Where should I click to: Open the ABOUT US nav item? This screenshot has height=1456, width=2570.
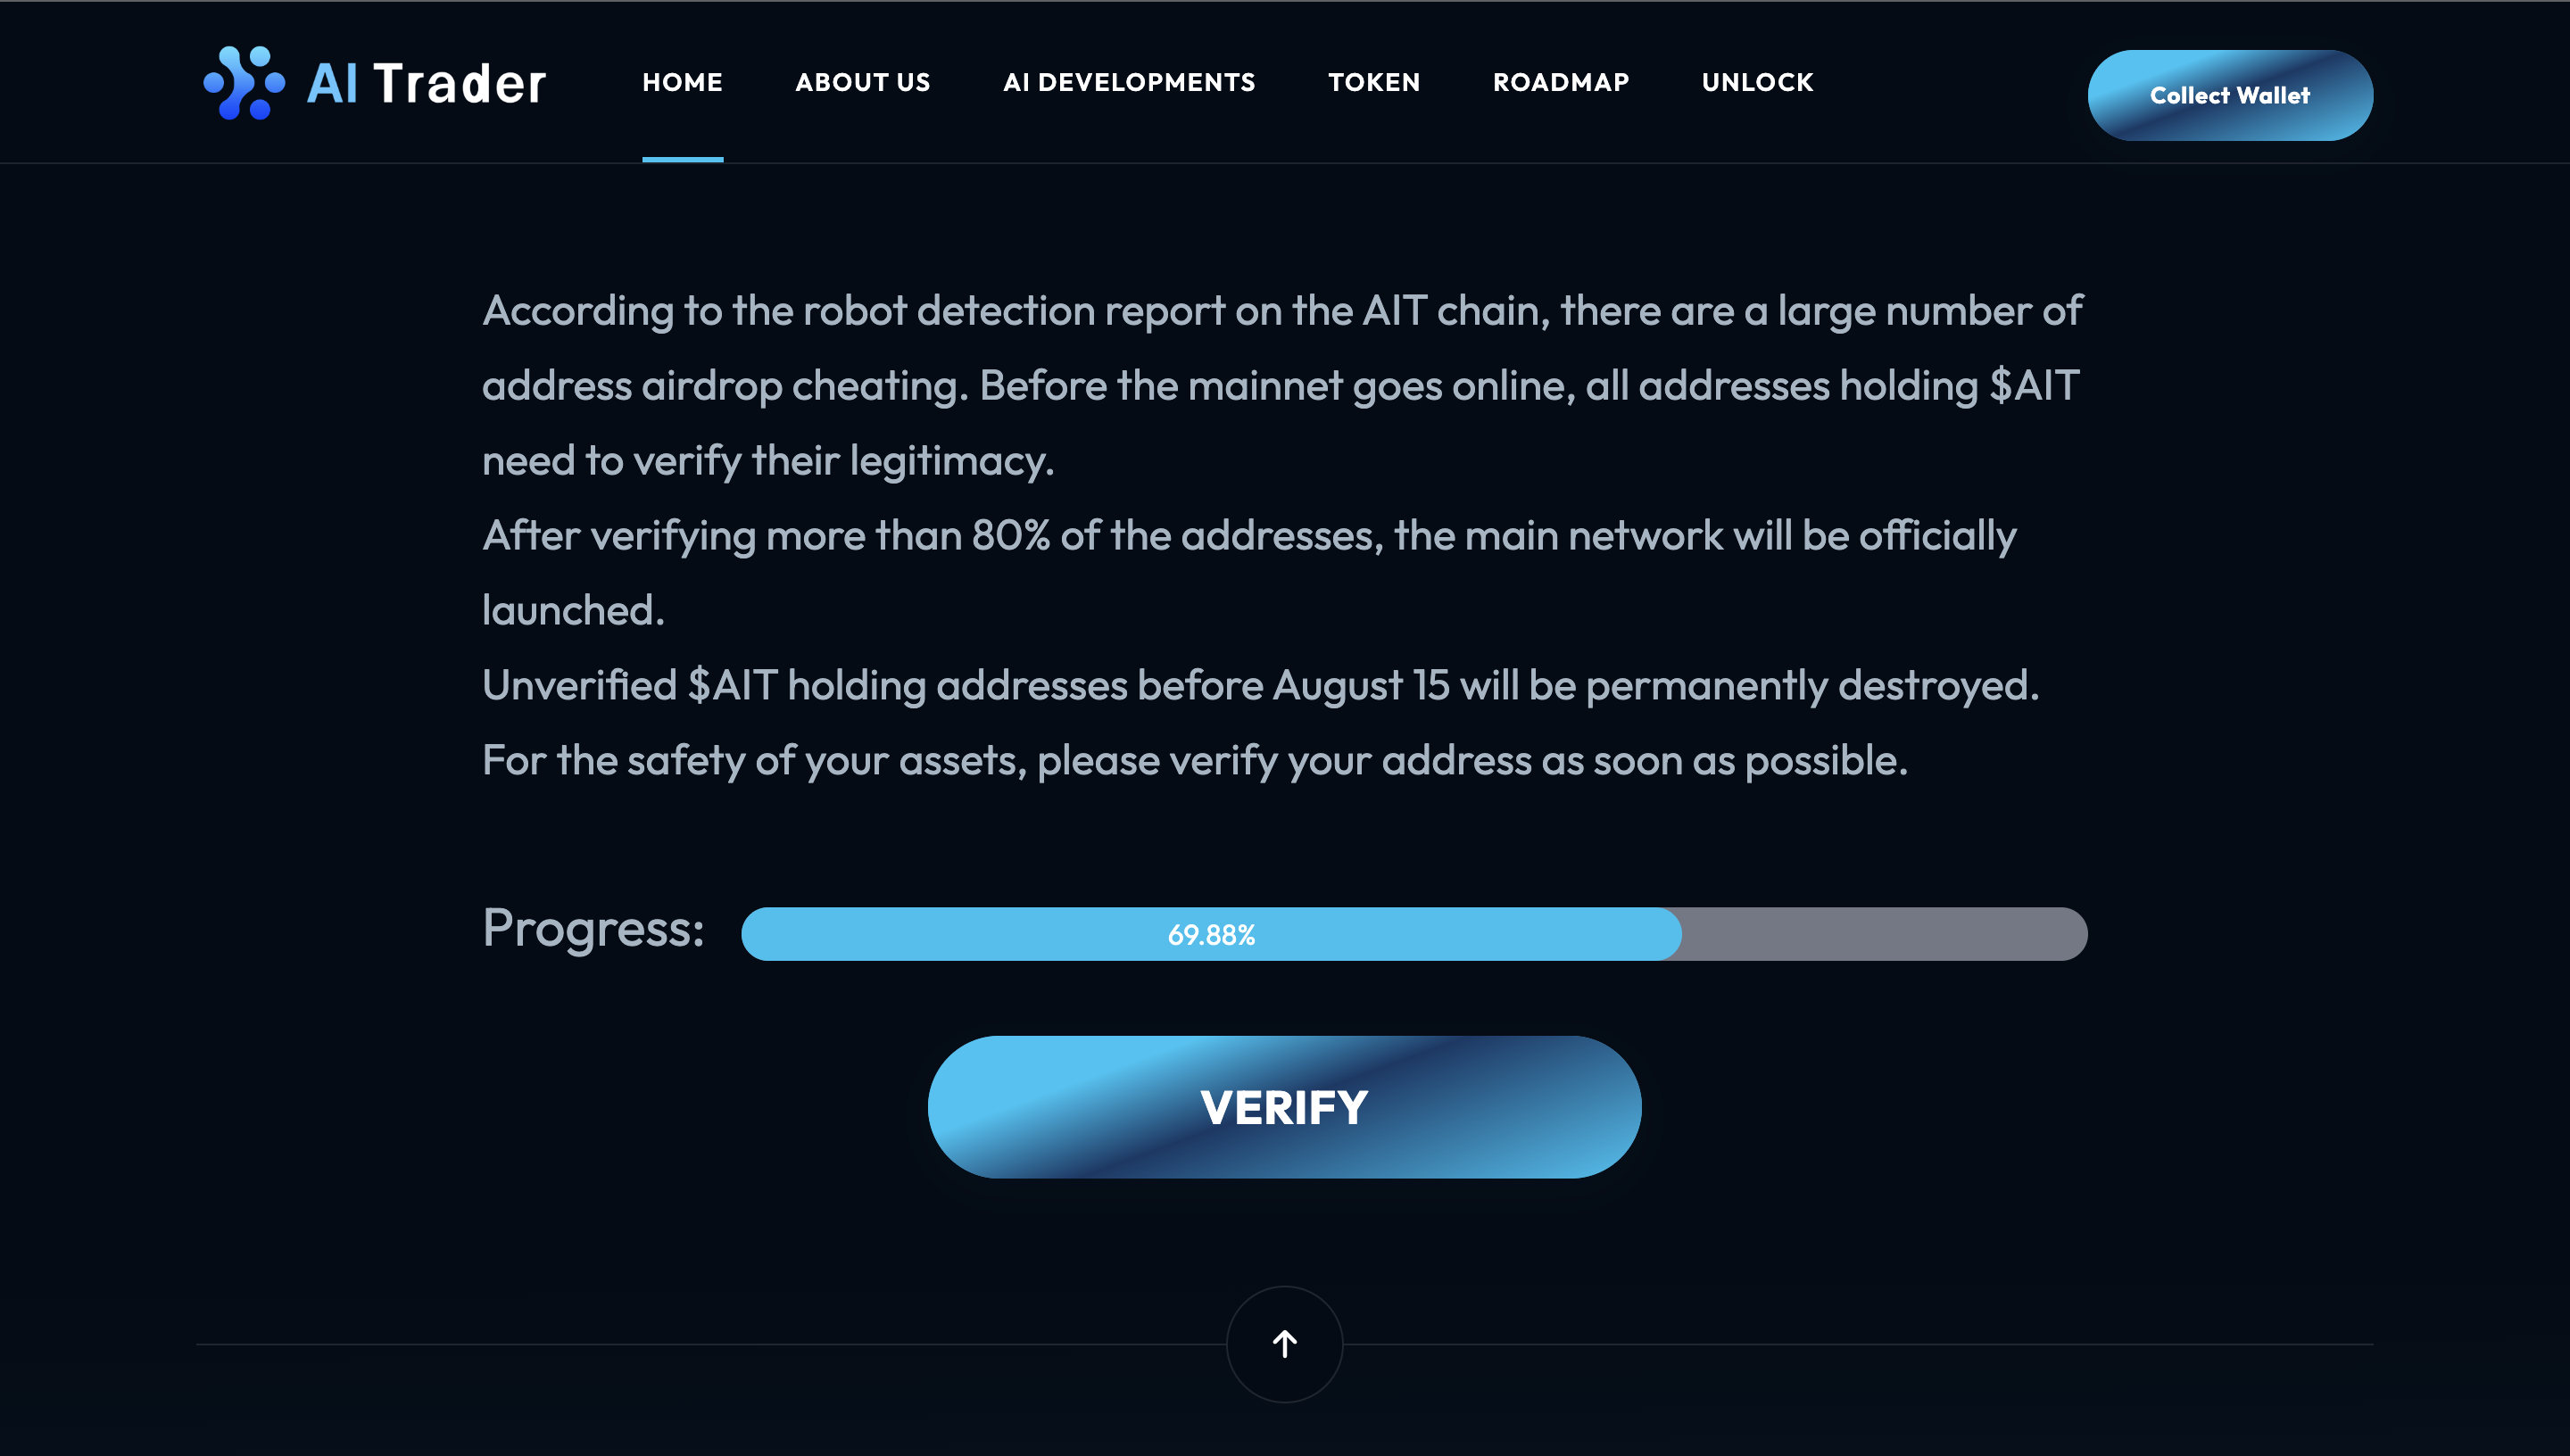pos(862,82)
